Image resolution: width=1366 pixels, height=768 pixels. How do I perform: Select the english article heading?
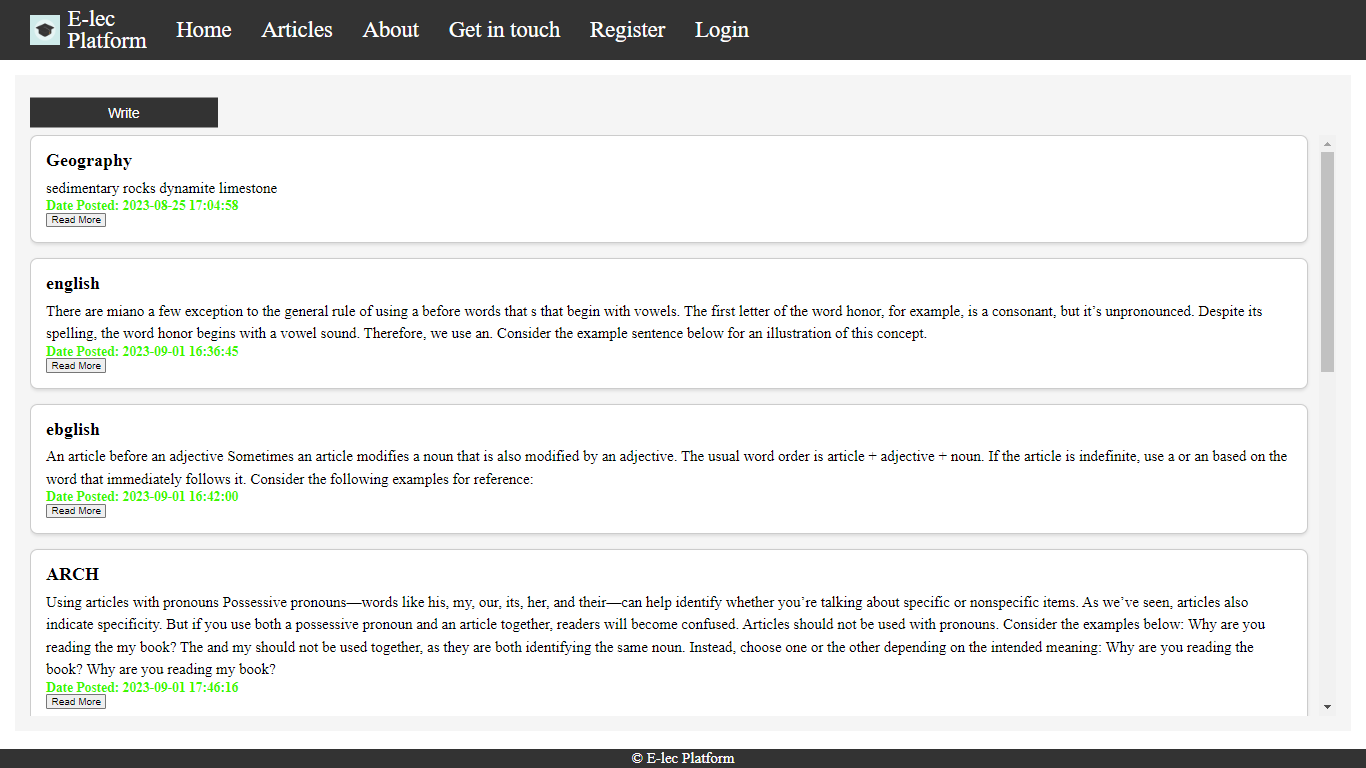point(73,284)
